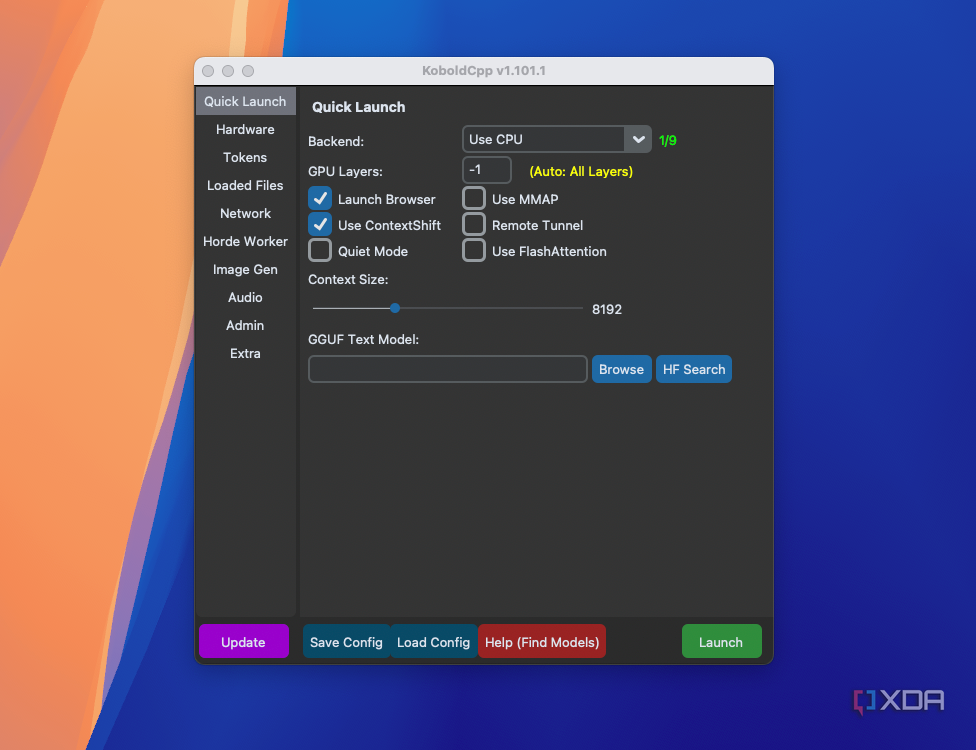Focus the GPU Layers input field
Viewport: 976px width, 750px height.
coord(487,170)
